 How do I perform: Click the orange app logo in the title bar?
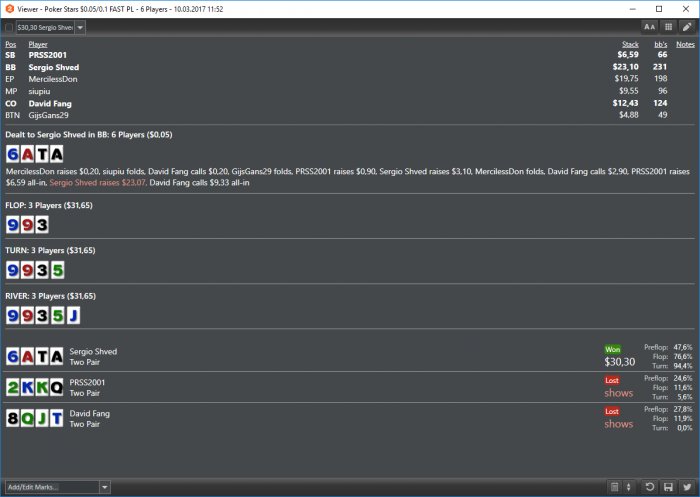coord(9,9)
